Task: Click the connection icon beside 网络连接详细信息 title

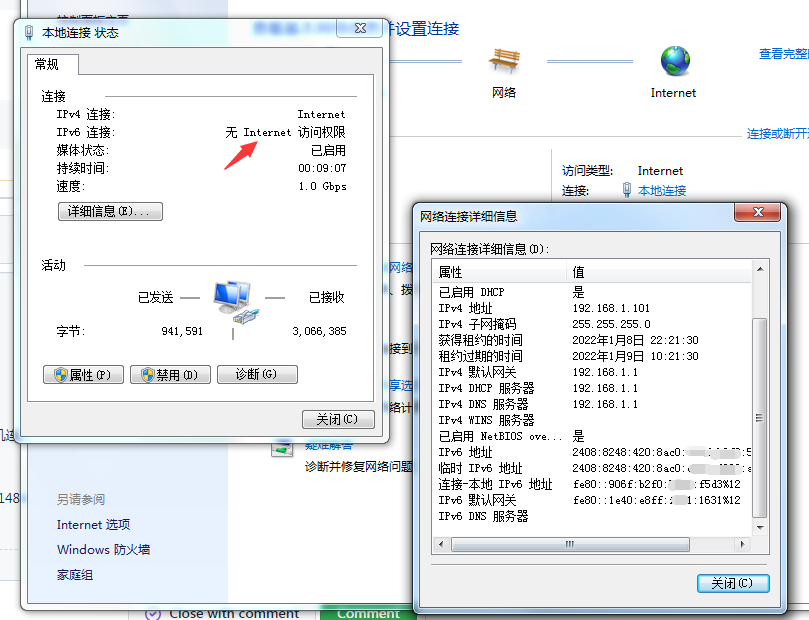Action: pyautogui.click(x=422, y=212)
